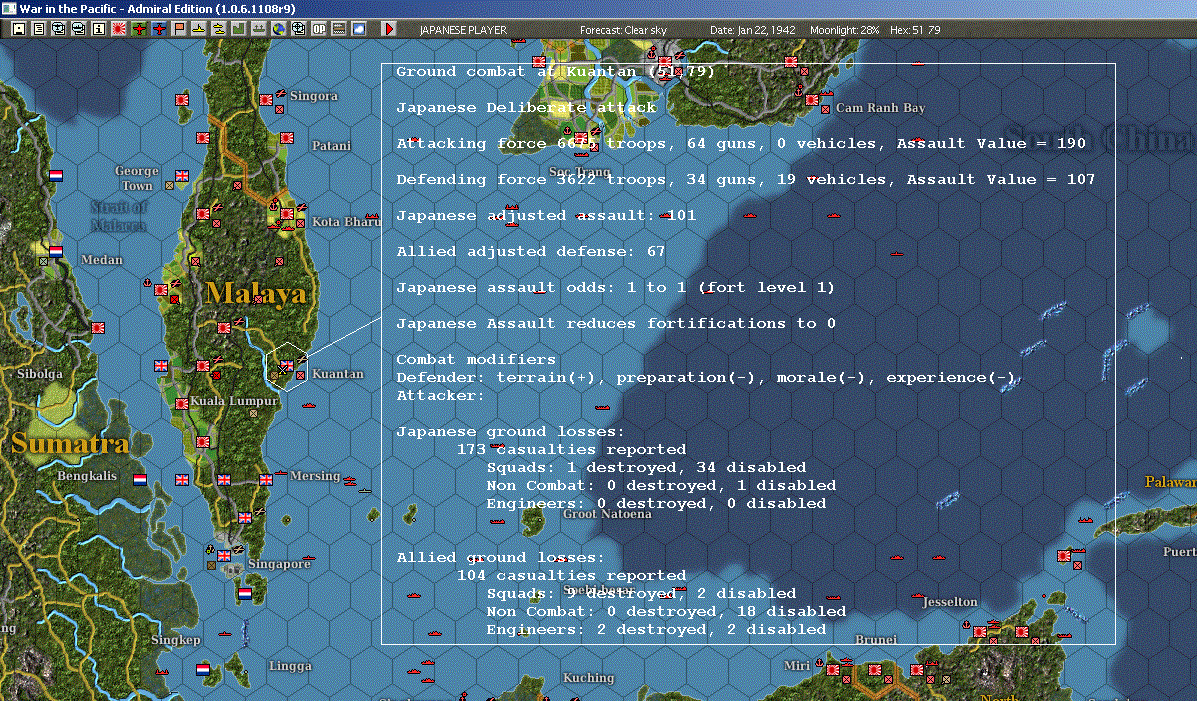Click the Kota Bharu base label
Screen dimensions: 1197x701
pos(346,221)
